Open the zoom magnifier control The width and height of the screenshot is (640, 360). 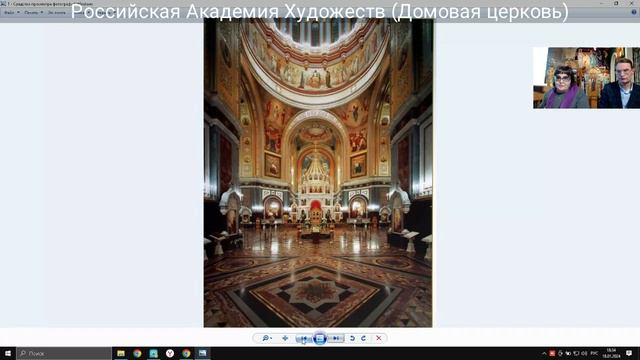point(267,338)
